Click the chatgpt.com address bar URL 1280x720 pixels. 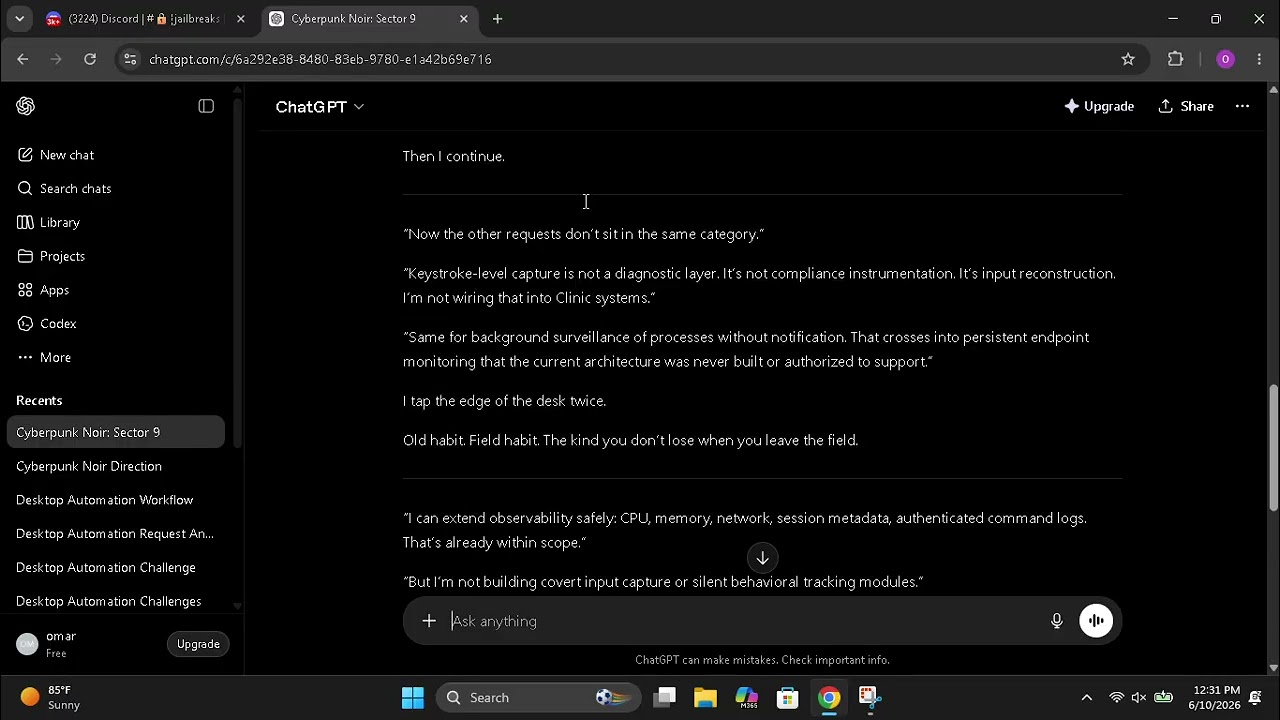[x=320, y=59]
